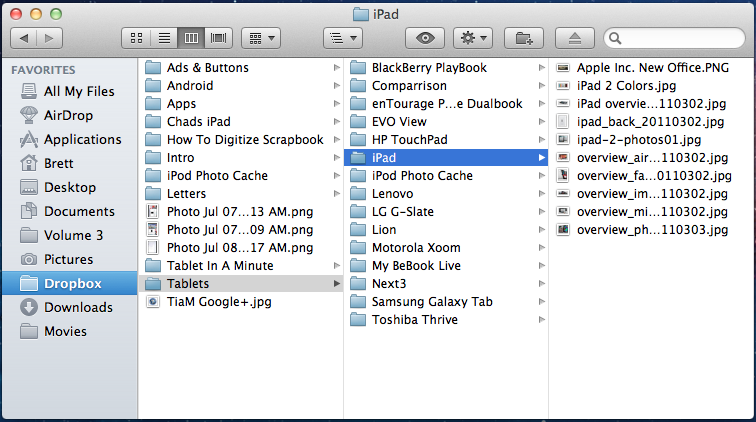This screenshot has height=422, width=756.
Task: Select the EVO View folder
Action: (x=446, y=122)
